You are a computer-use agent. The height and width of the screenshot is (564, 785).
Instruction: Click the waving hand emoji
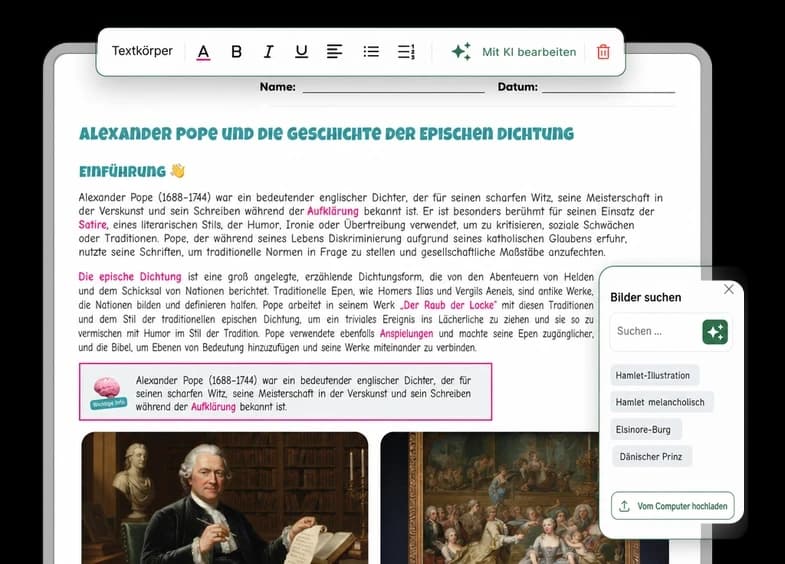[177, 171]
